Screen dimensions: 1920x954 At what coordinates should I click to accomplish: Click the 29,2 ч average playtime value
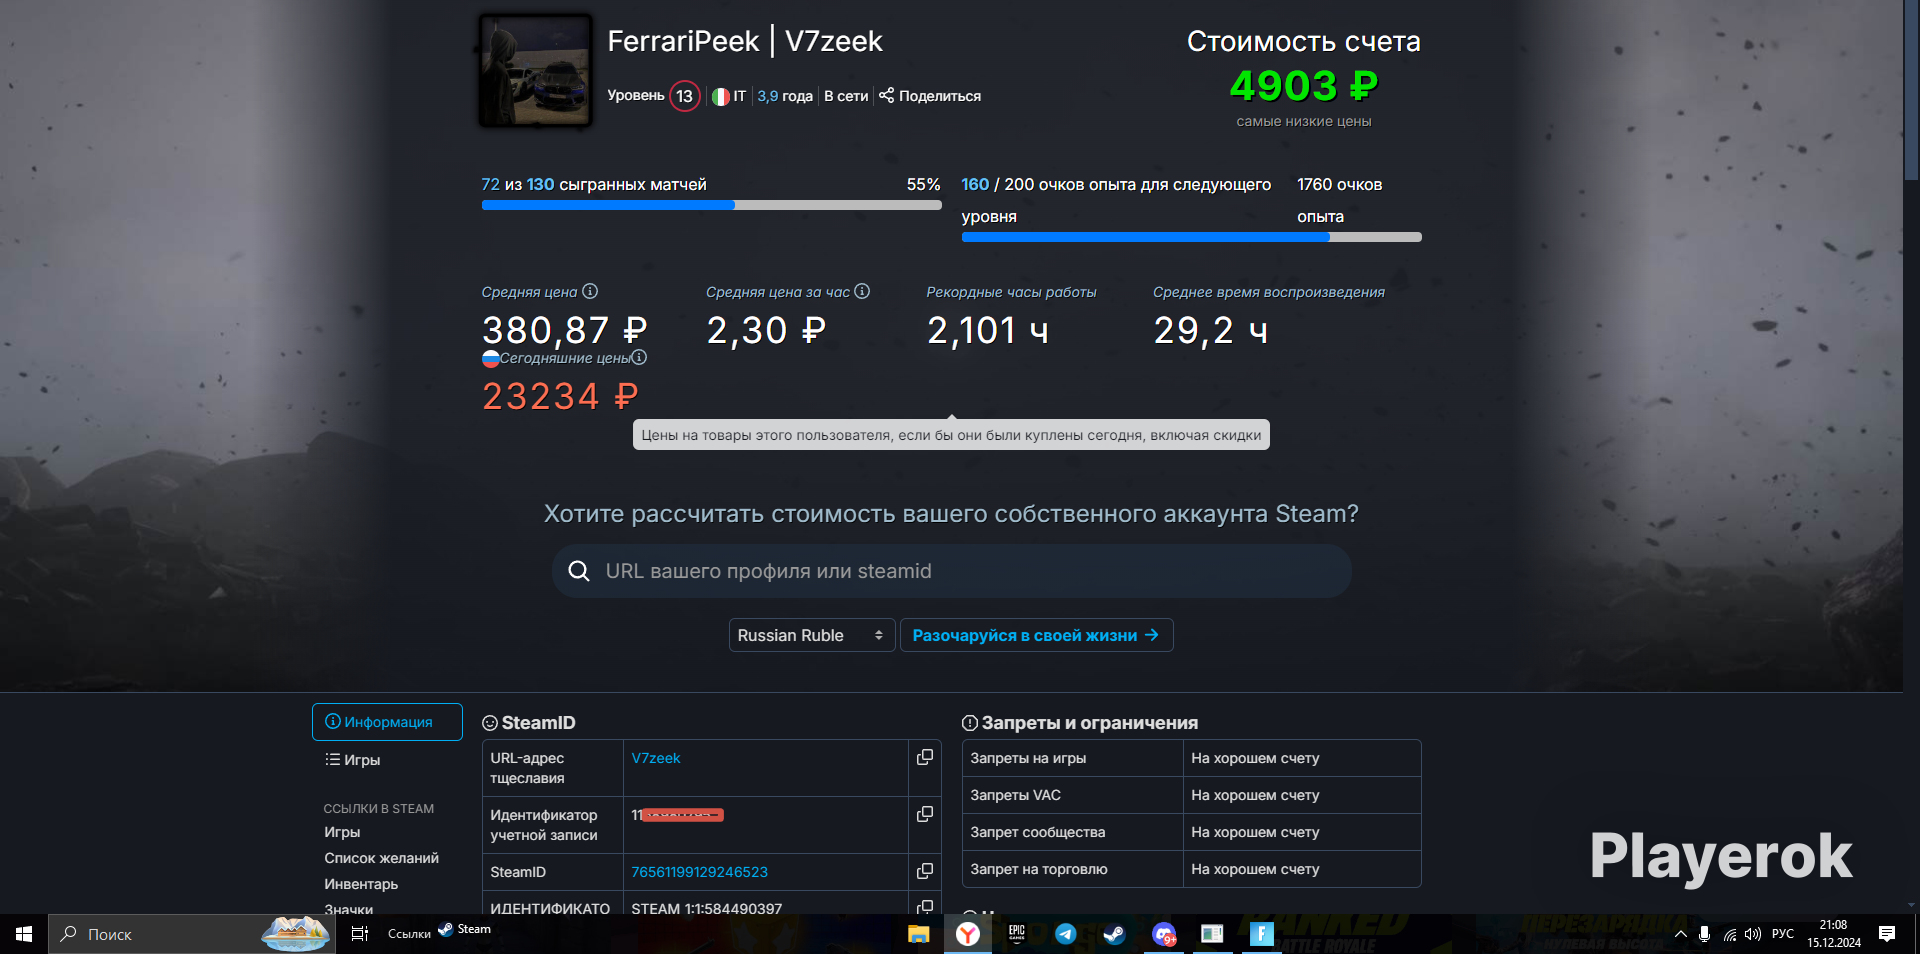pyautogui.click(x=1211, y=330)
